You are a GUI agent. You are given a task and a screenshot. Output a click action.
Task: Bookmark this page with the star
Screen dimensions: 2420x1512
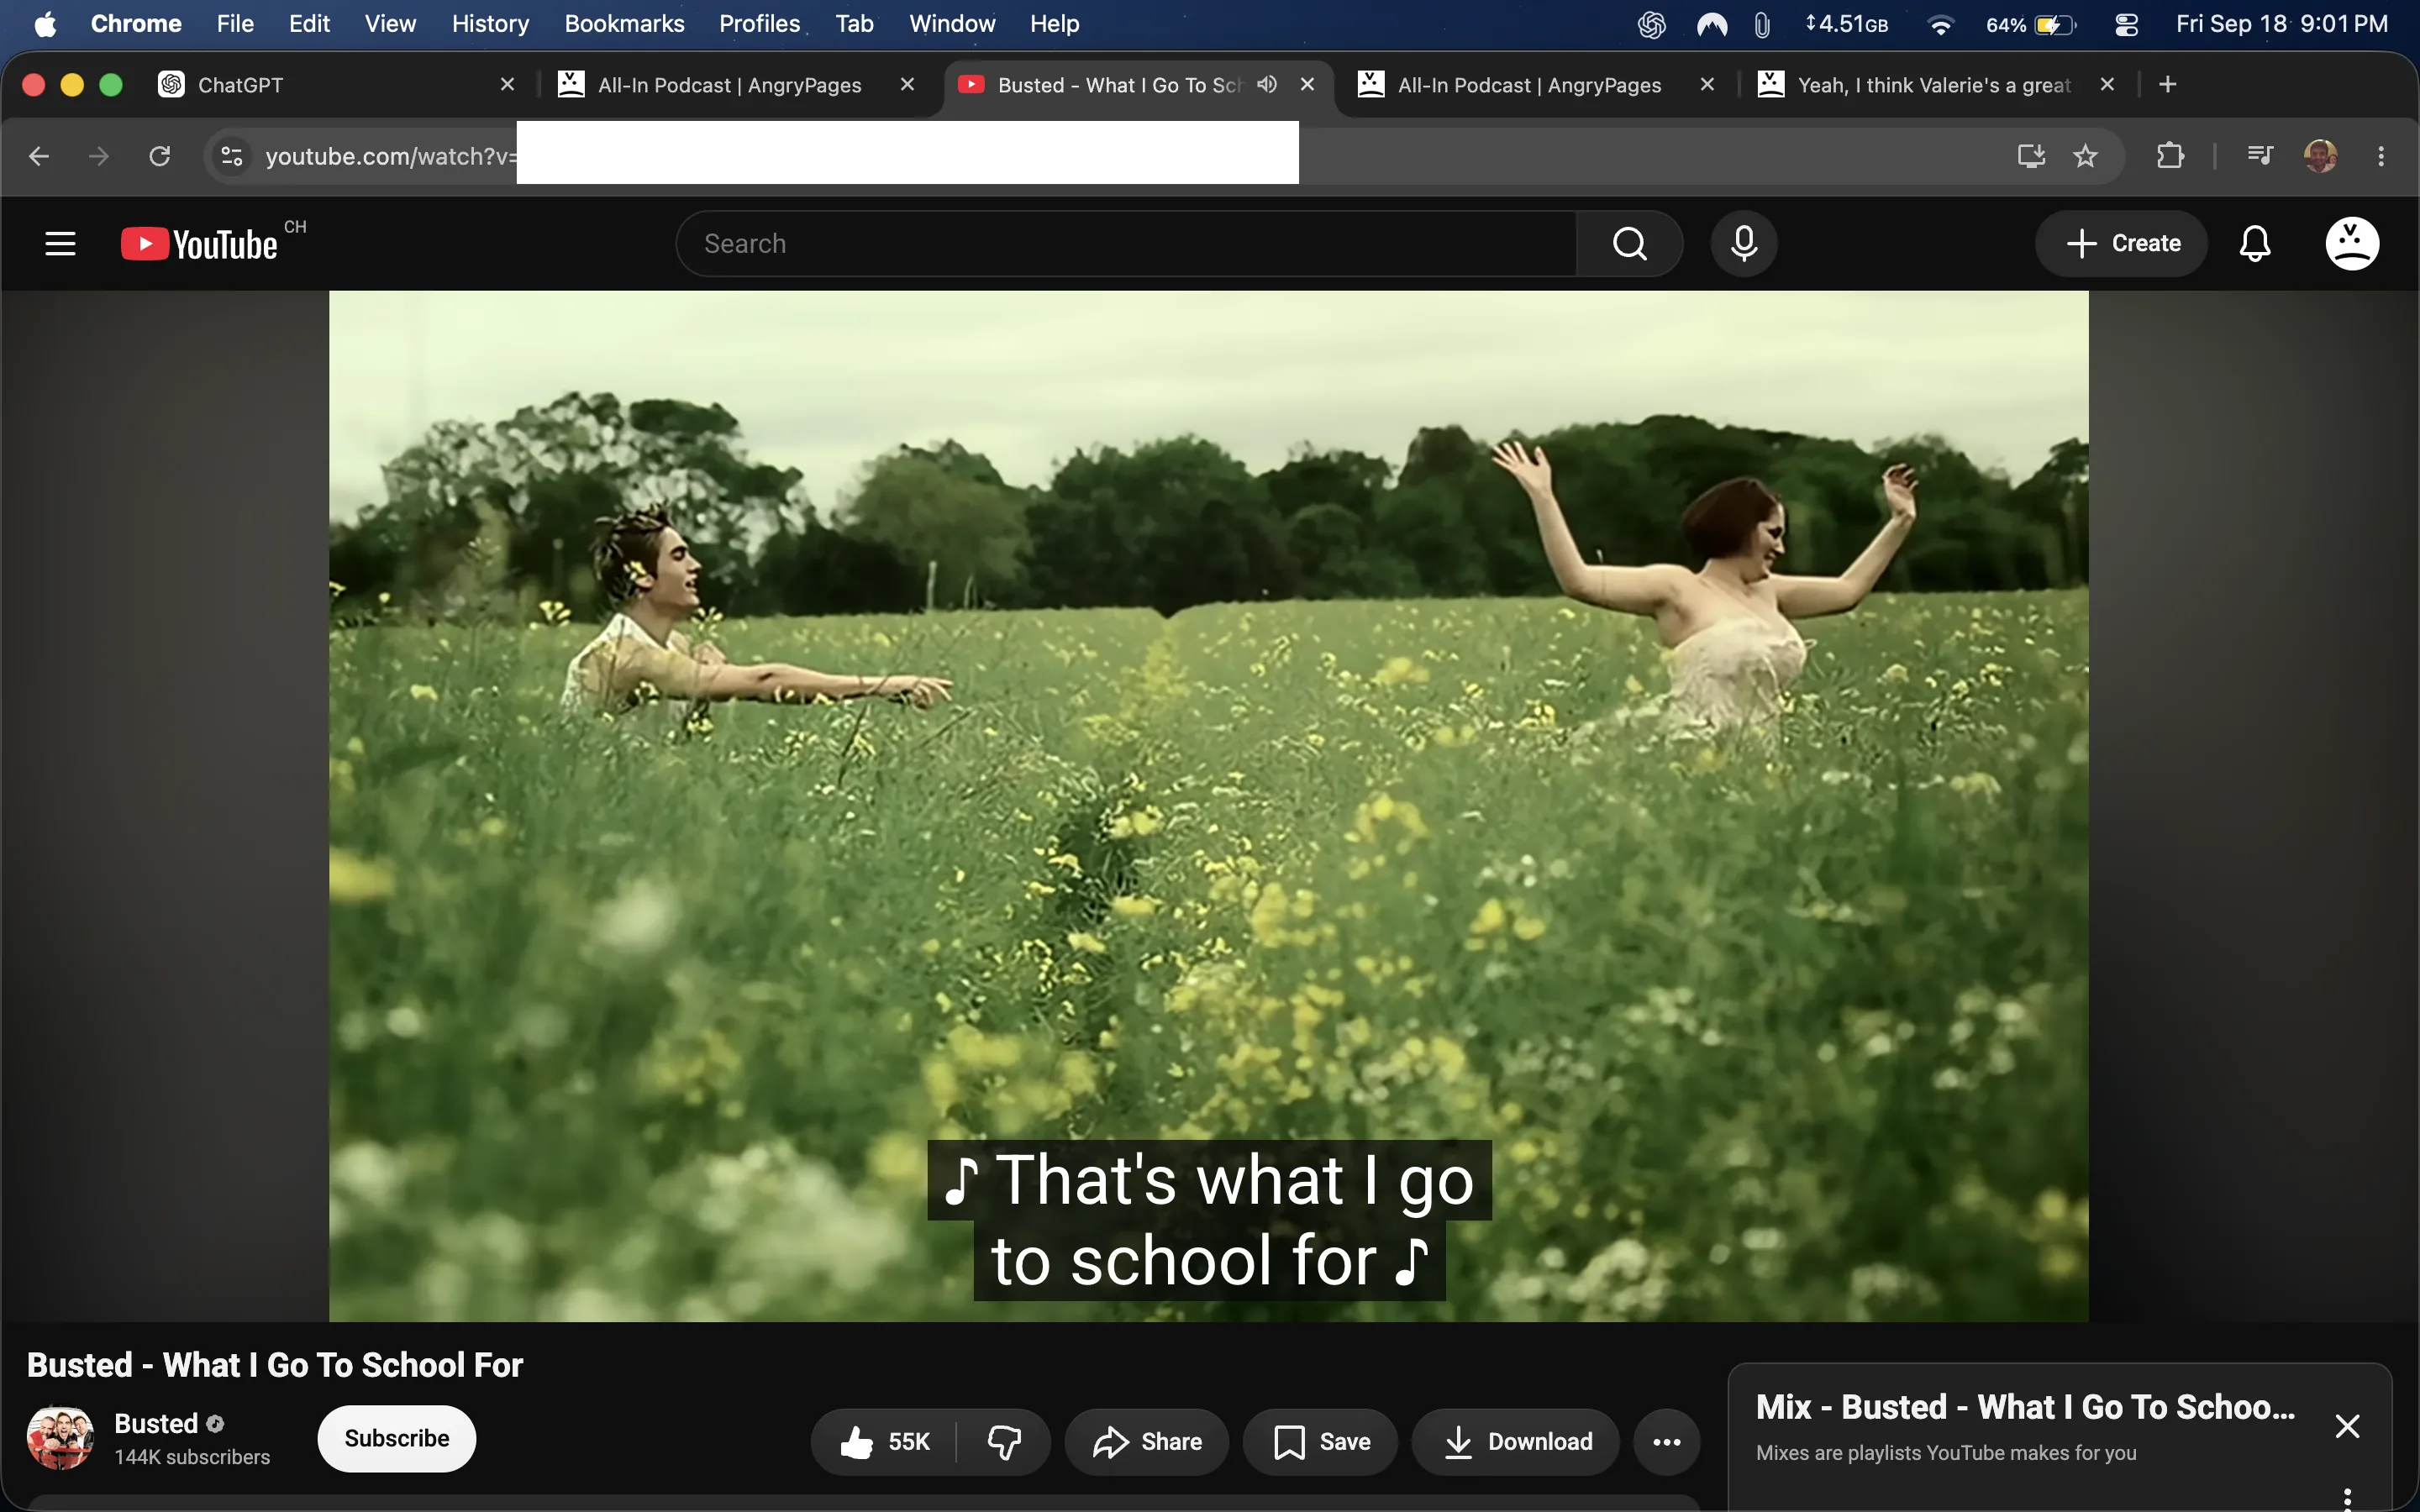coord(2085,156)
